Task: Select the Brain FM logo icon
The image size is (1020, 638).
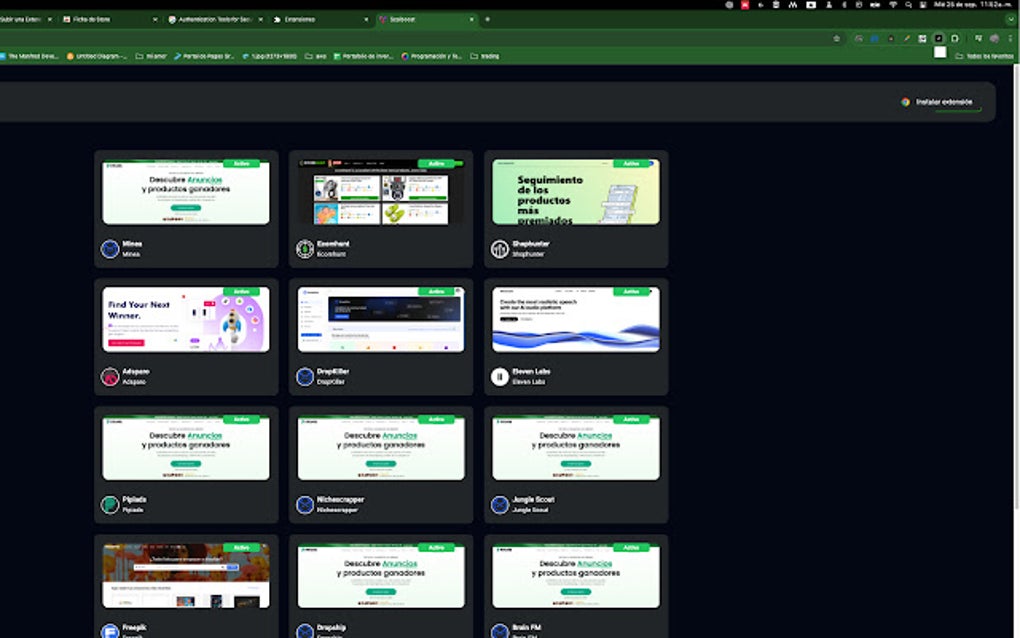Action: coord(501,631)
